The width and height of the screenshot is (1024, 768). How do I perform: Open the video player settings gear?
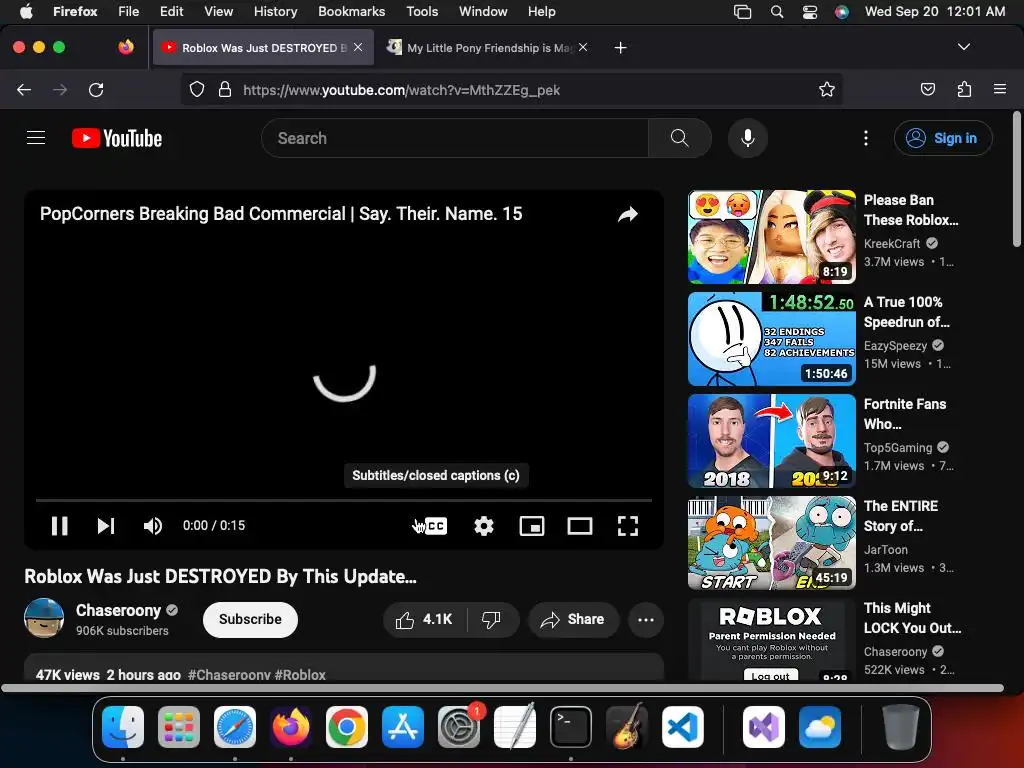coord(483,526)
